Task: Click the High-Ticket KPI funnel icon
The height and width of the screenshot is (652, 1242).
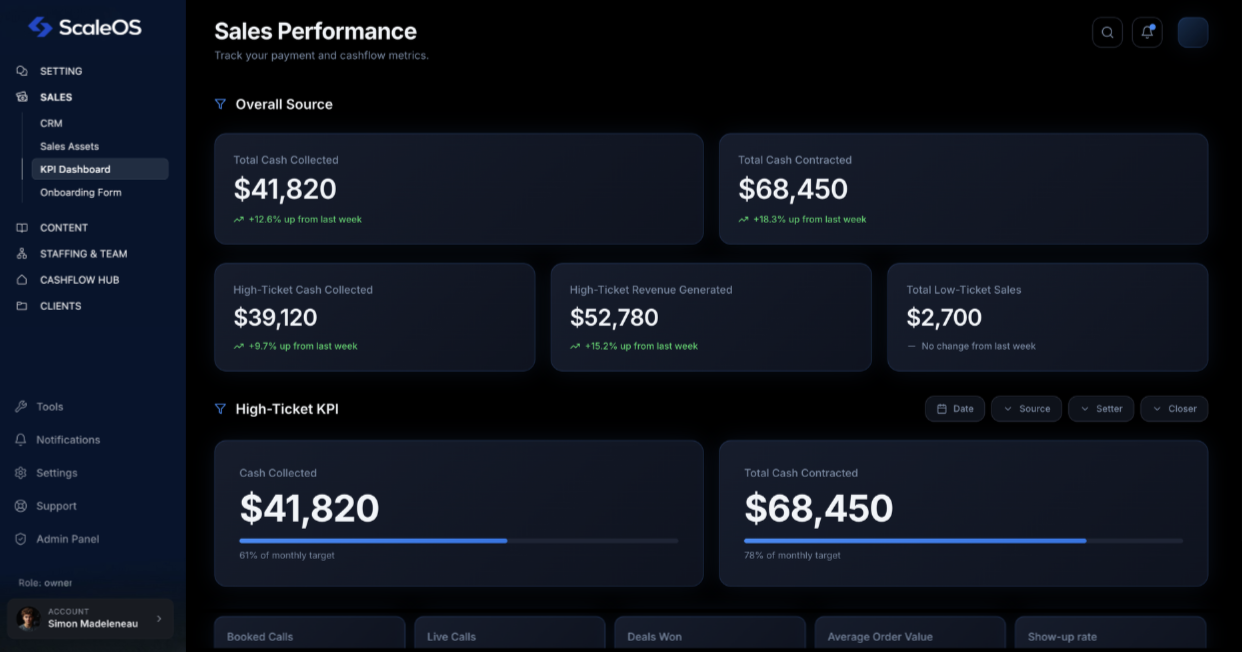Action: coord(220,409)
